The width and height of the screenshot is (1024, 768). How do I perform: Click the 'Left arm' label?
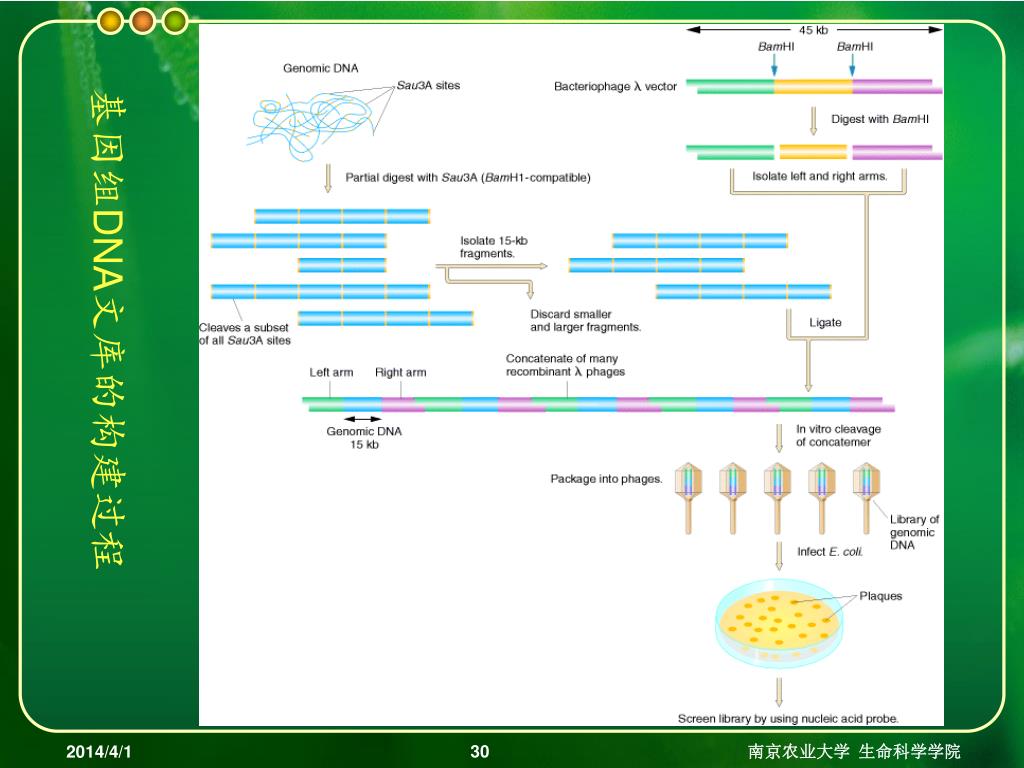click(x=331, y=372)
